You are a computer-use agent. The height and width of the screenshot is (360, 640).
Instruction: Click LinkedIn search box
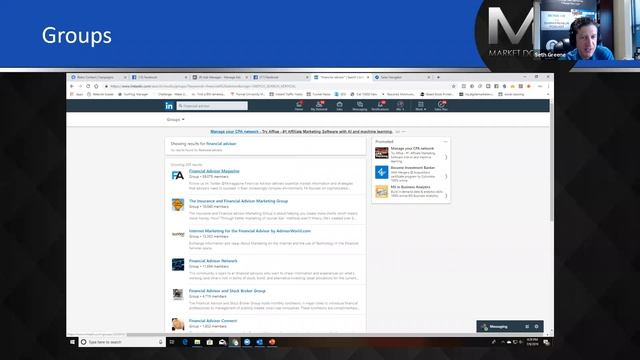pyautogui.click(x=212, y=106)
